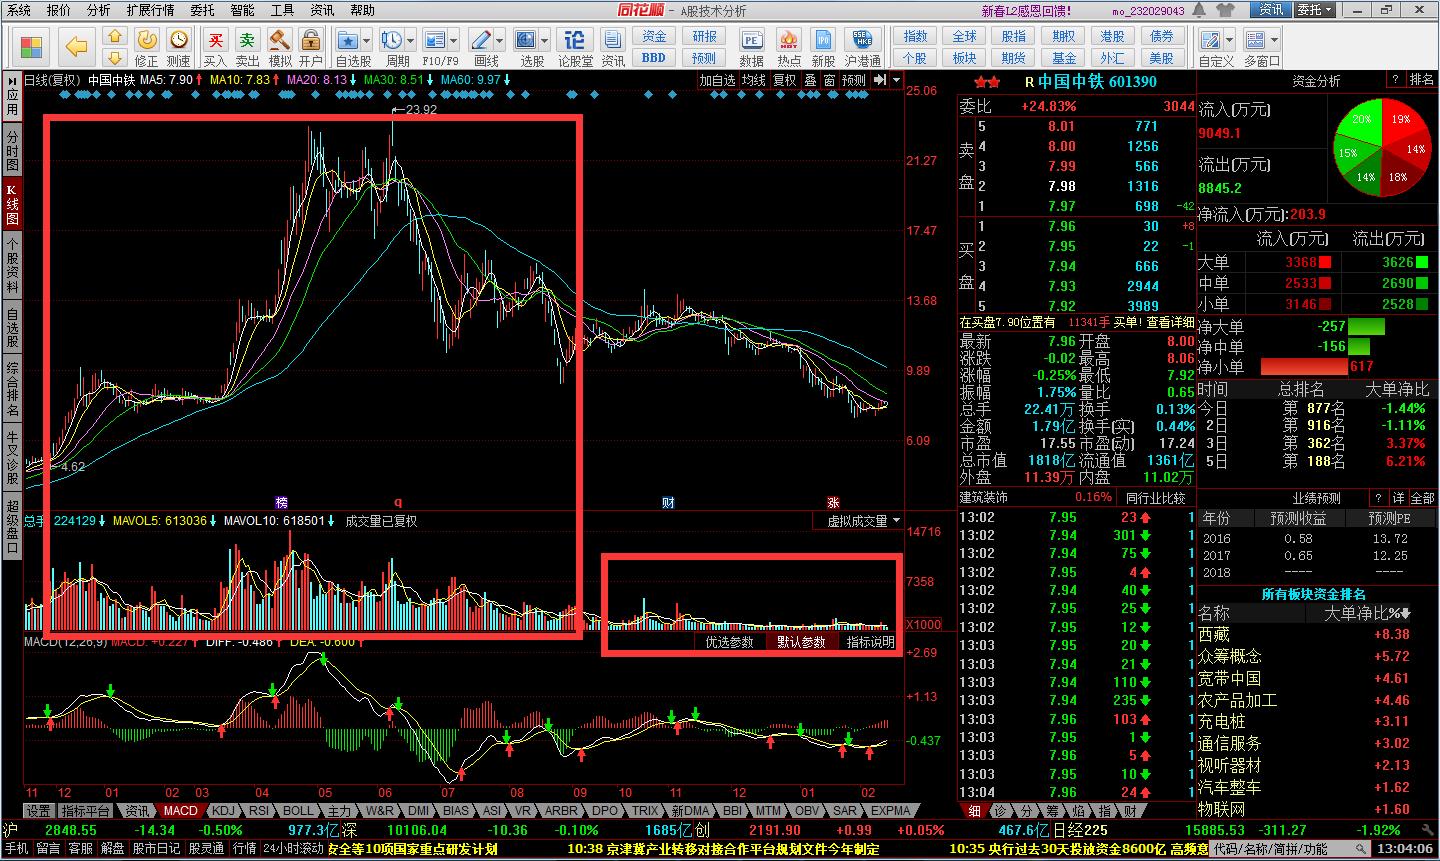1440x861 pixels.
Task: Open the 扩展行情 menu
Action: pyautogui.click(x=150, y=10)
